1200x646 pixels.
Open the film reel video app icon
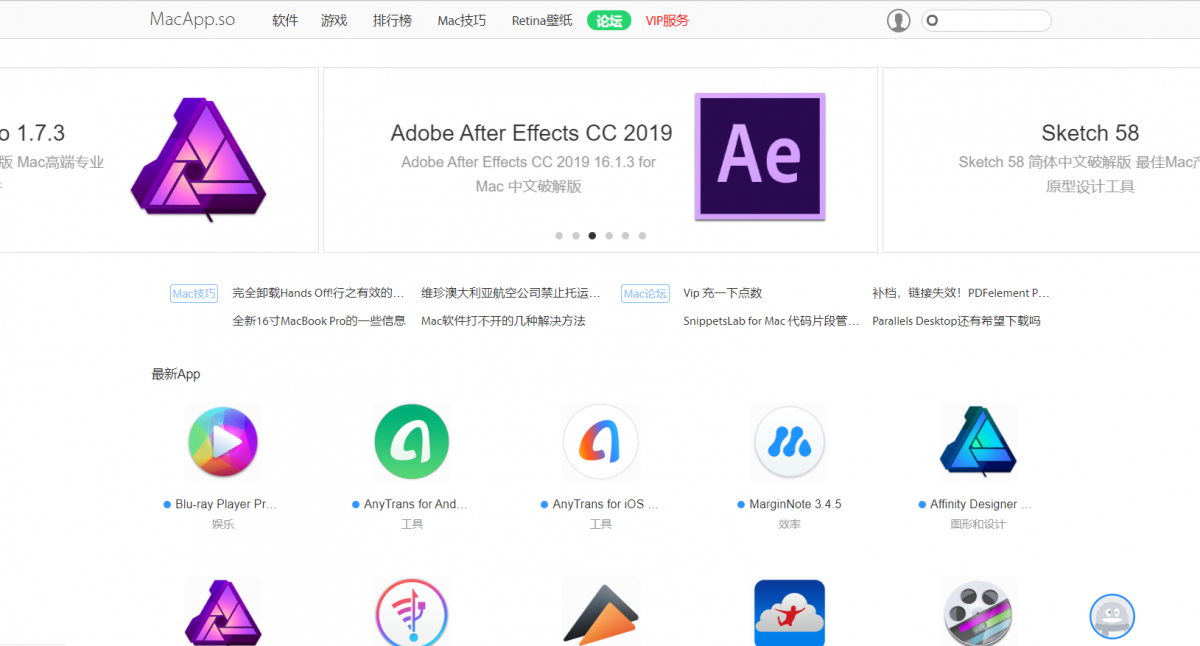[978, 612]
